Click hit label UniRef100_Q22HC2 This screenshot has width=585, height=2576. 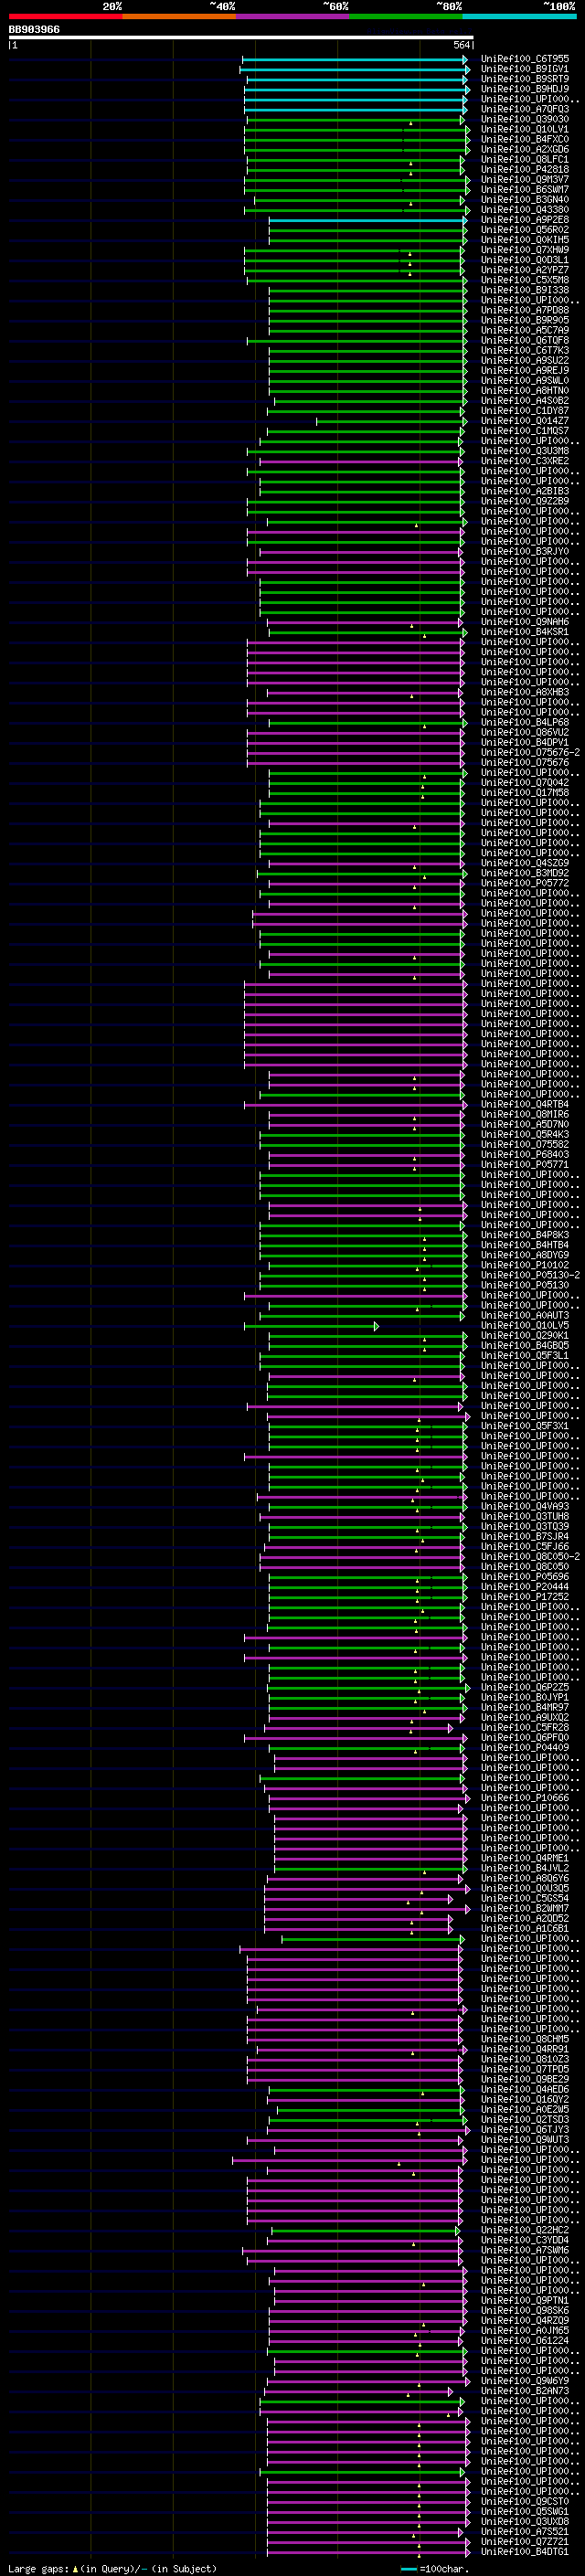click(525, 2230)
